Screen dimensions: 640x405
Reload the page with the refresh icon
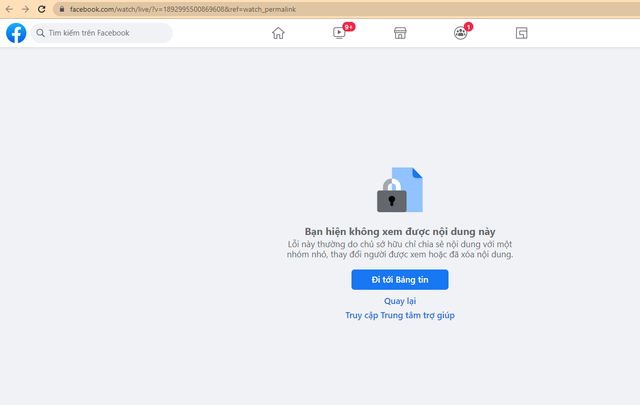tap(41, 8)
